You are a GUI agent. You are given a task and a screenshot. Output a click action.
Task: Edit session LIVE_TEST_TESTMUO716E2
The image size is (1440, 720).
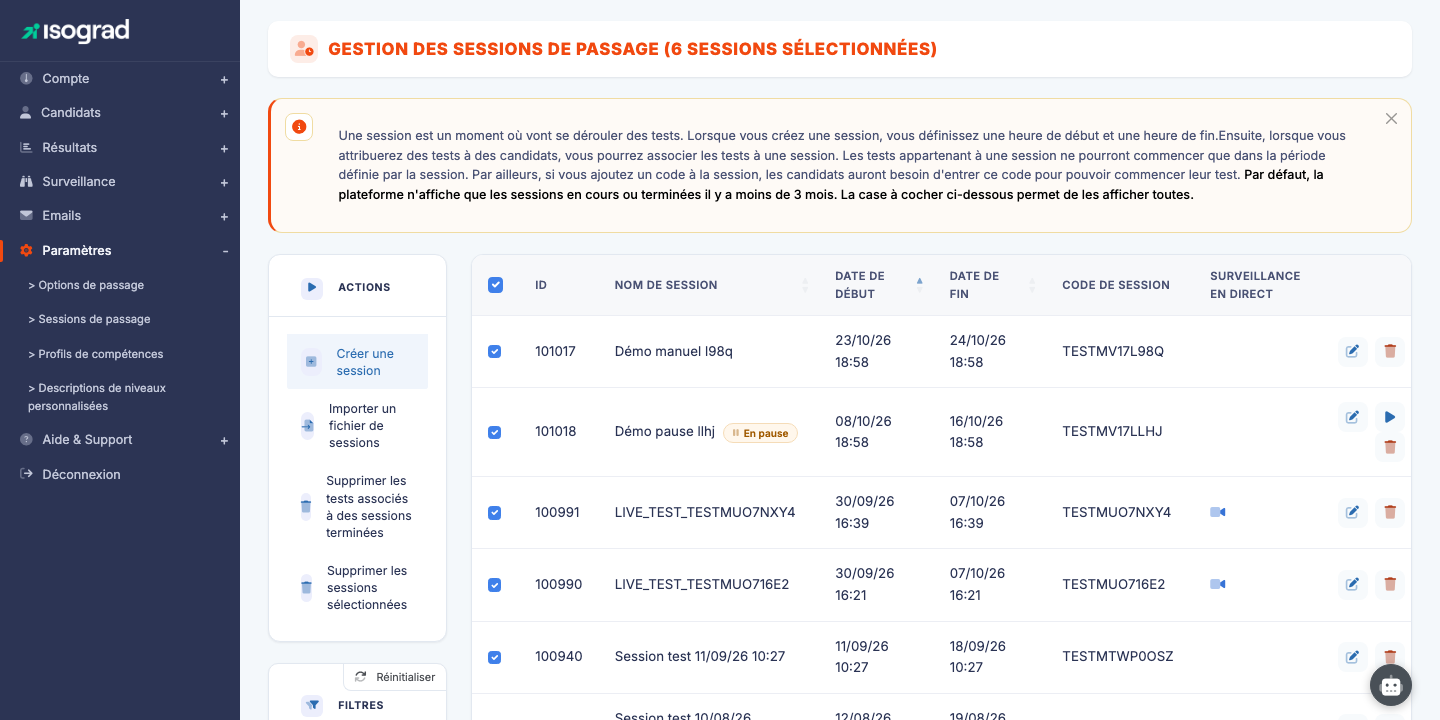pyautogui.click(x=1353, y=584)
